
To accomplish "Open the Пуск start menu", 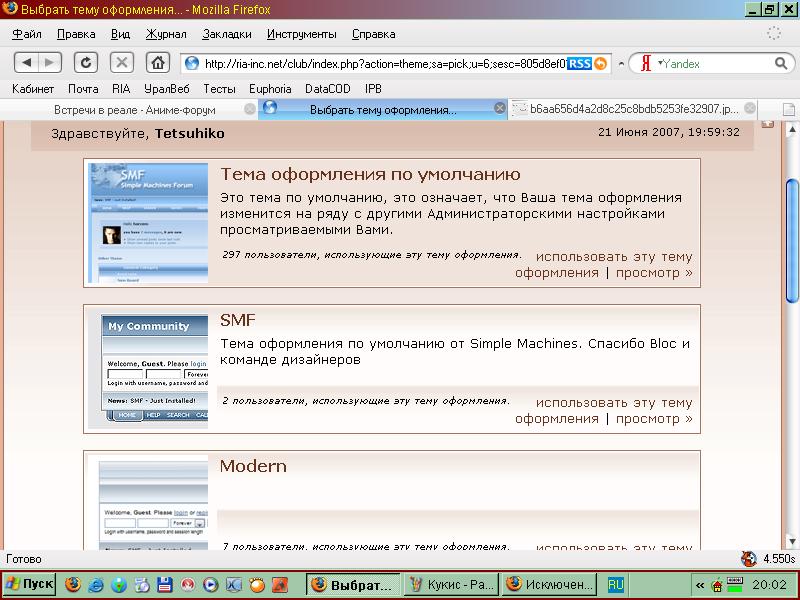I will (30, 584).
